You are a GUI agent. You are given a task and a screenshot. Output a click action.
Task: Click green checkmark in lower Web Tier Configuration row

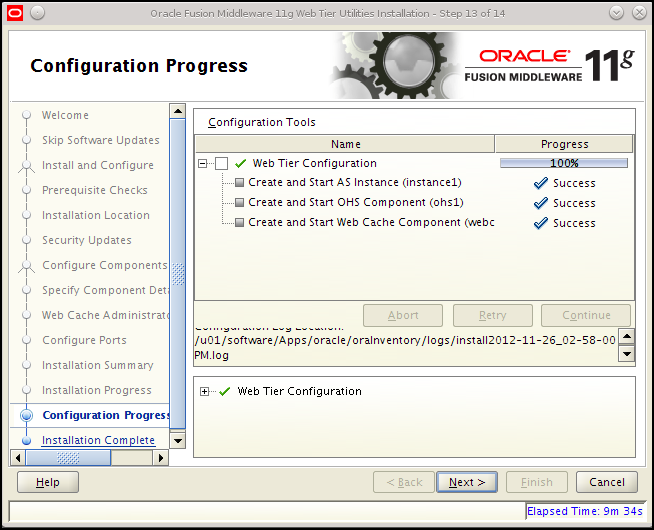[x=225, y=392]
